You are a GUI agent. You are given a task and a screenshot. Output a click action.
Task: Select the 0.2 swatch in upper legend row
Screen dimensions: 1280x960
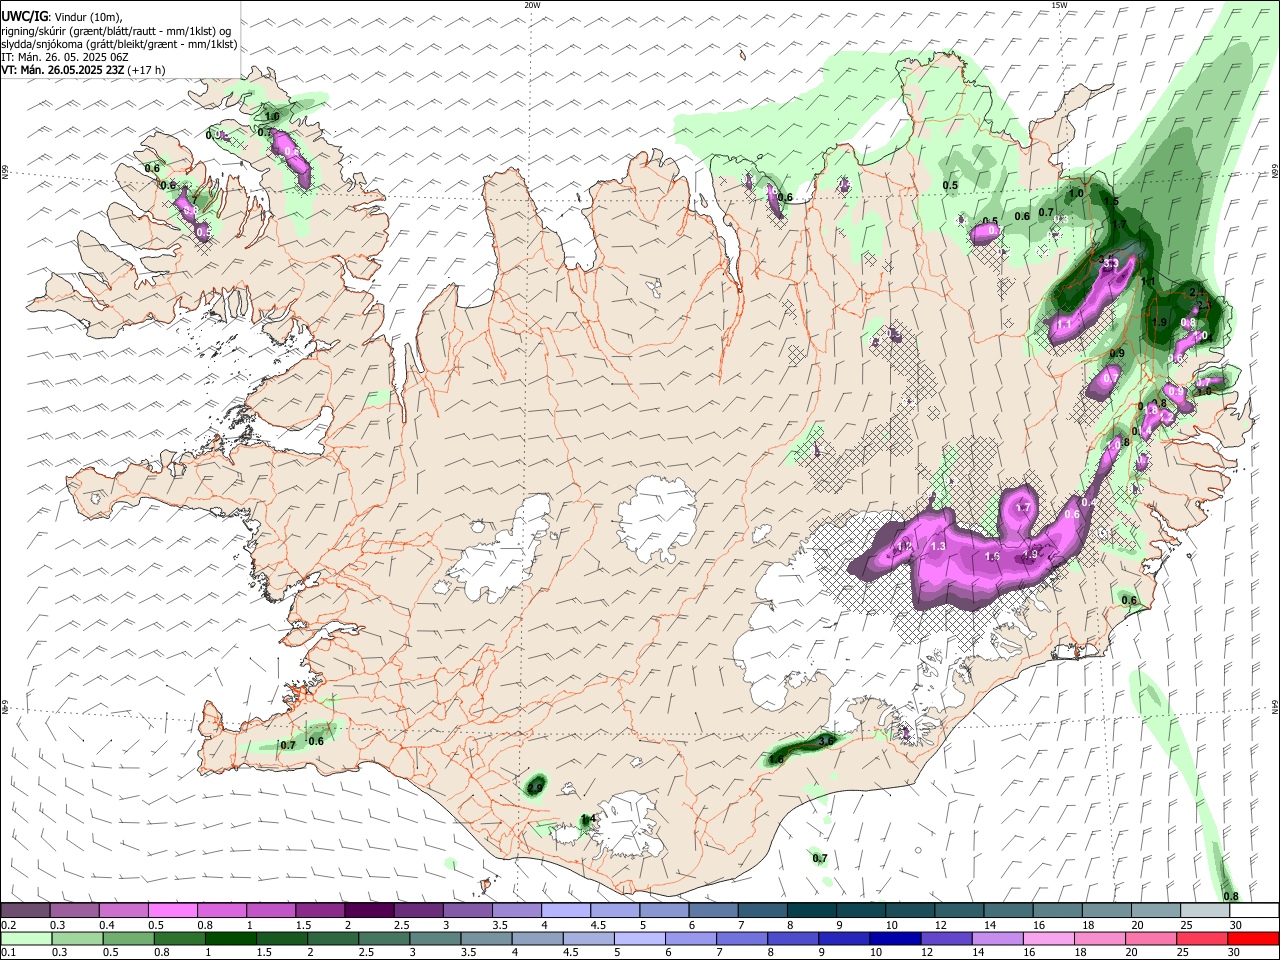click(x=25, y=911)
